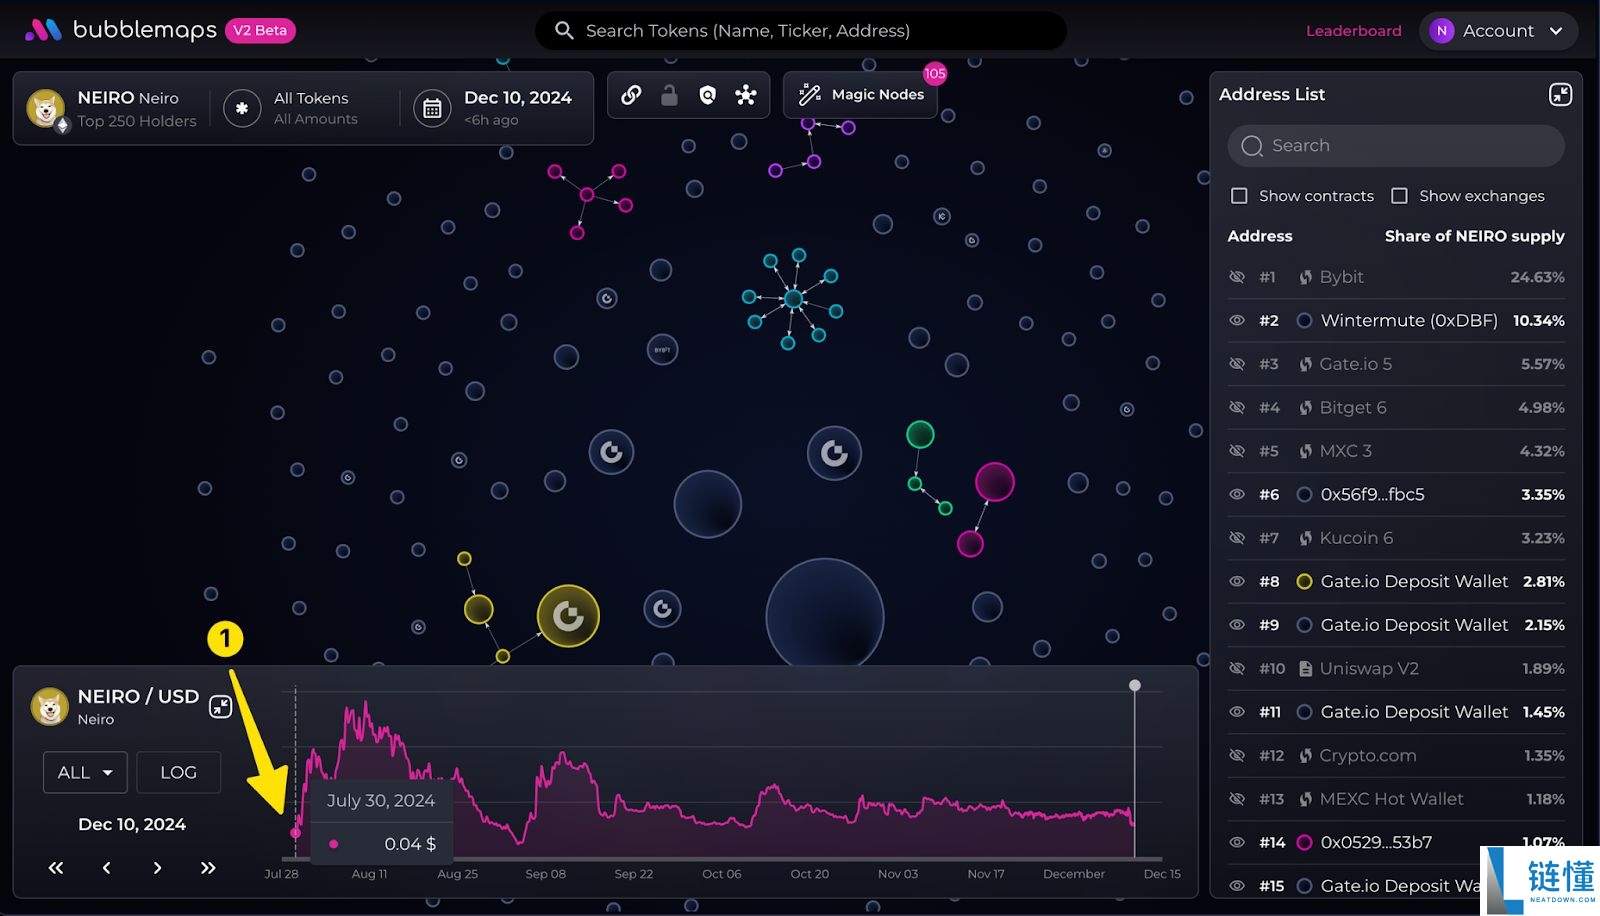Toggle visibility of #1 Bybit

click(1237, 277)
